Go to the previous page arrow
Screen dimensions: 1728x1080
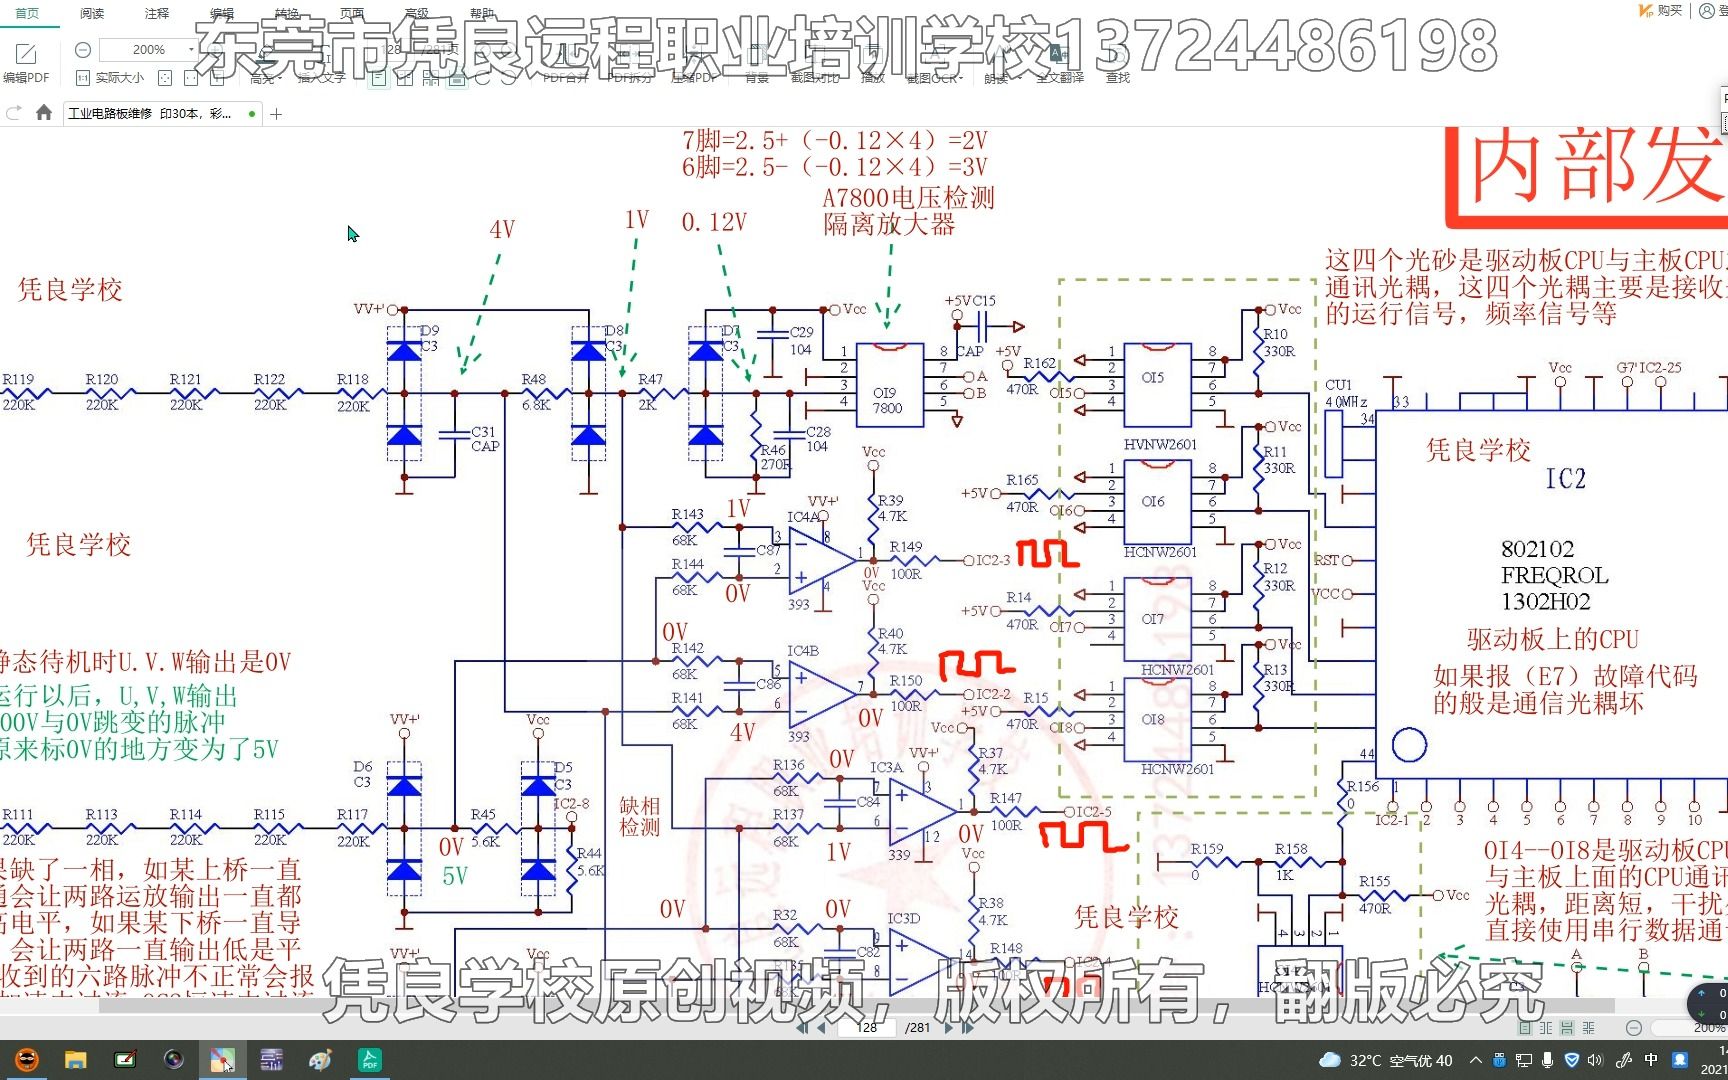tap(821, 1027)
